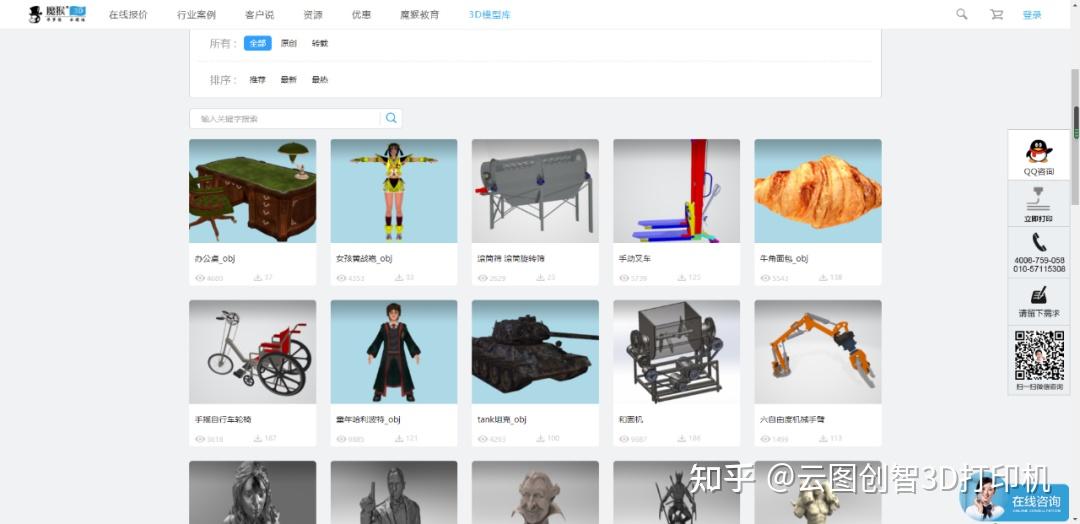Click the download icon under 和面机
The height and width of the screenshot is (524, 1080).
coord(681,438)
